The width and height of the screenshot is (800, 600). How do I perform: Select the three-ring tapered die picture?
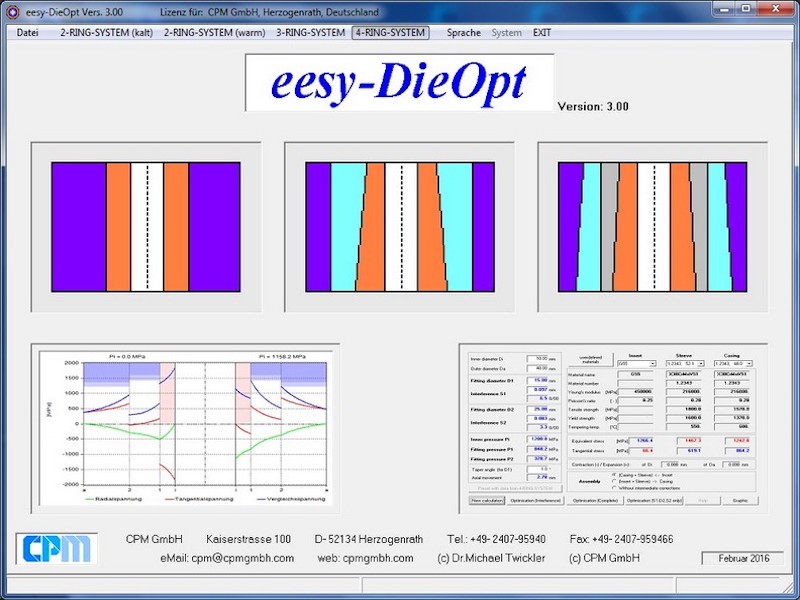(x=399, y=227)
